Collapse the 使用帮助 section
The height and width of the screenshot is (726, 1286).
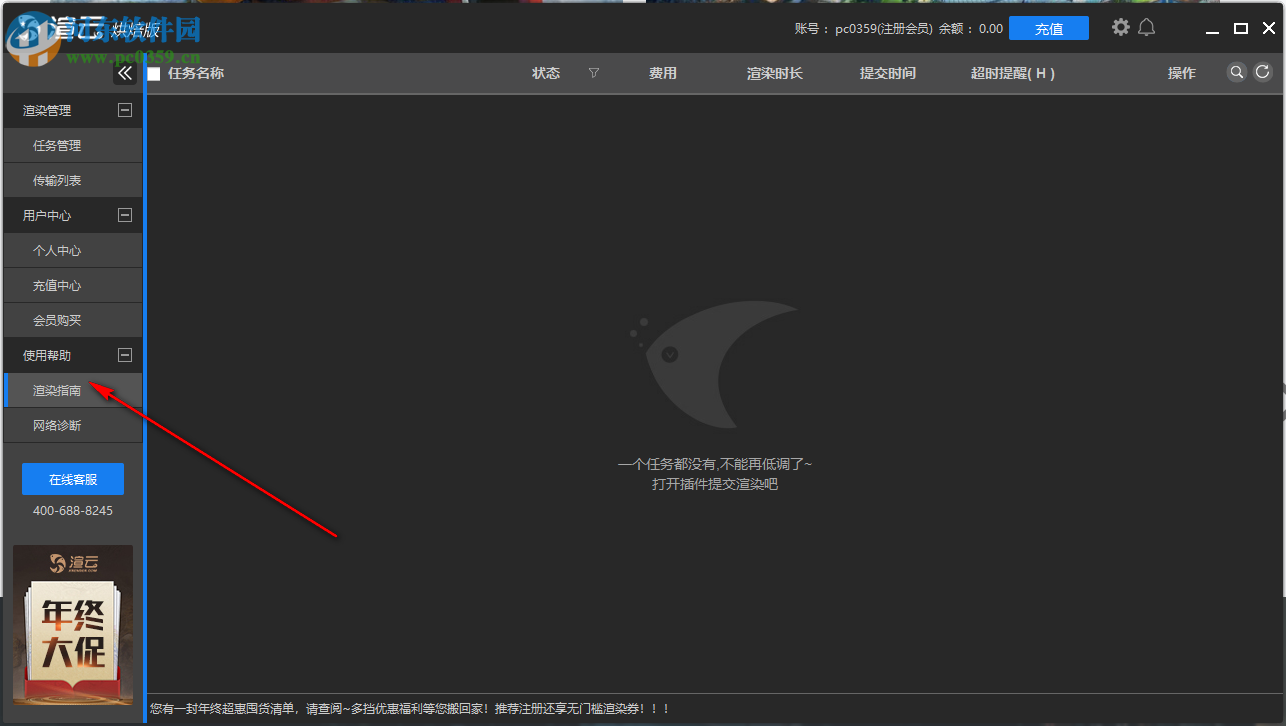124,355
